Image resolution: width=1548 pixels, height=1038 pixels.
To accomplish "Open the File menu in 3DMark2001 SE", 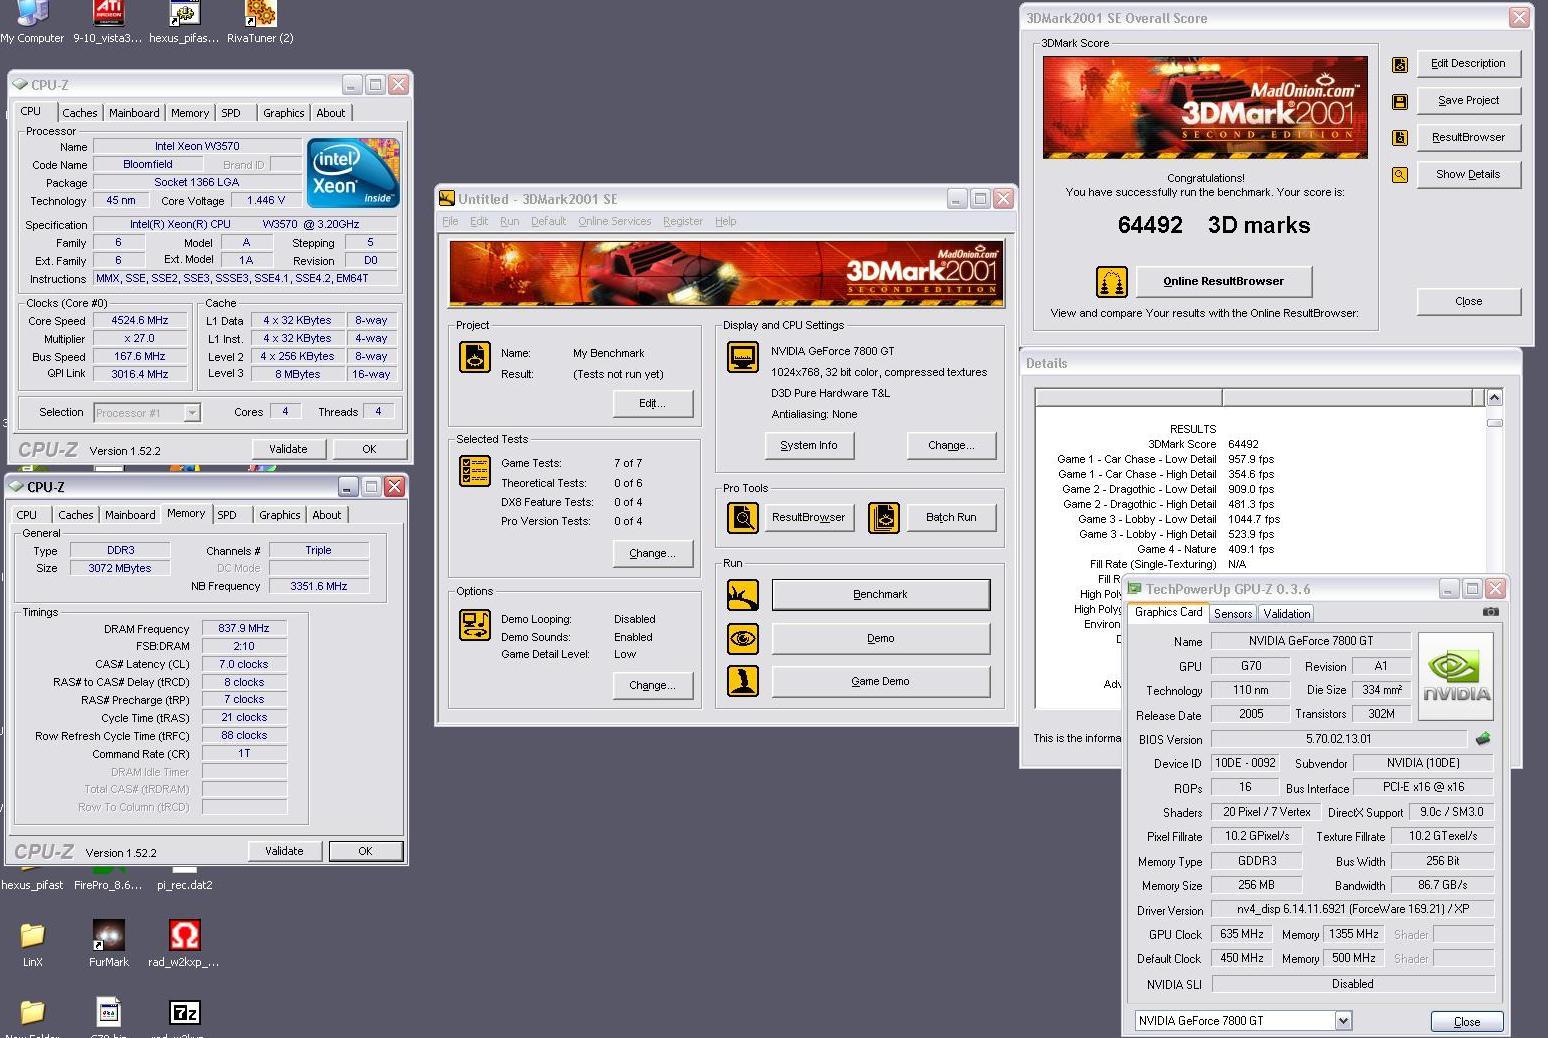I will tap(450, 221).
